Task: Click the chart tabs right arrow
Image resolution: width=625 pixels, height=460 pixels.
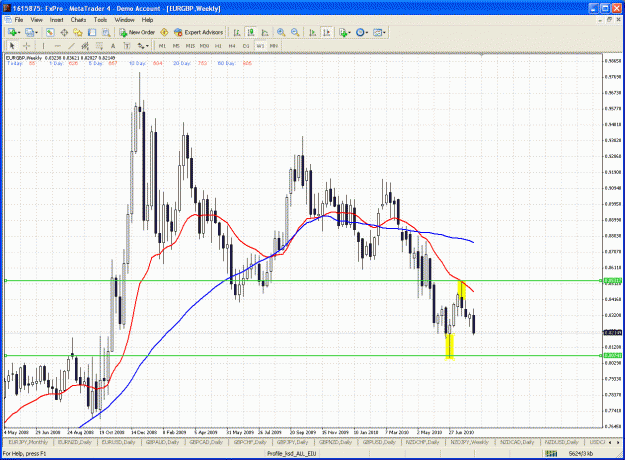Action: (x=618, y=442)
